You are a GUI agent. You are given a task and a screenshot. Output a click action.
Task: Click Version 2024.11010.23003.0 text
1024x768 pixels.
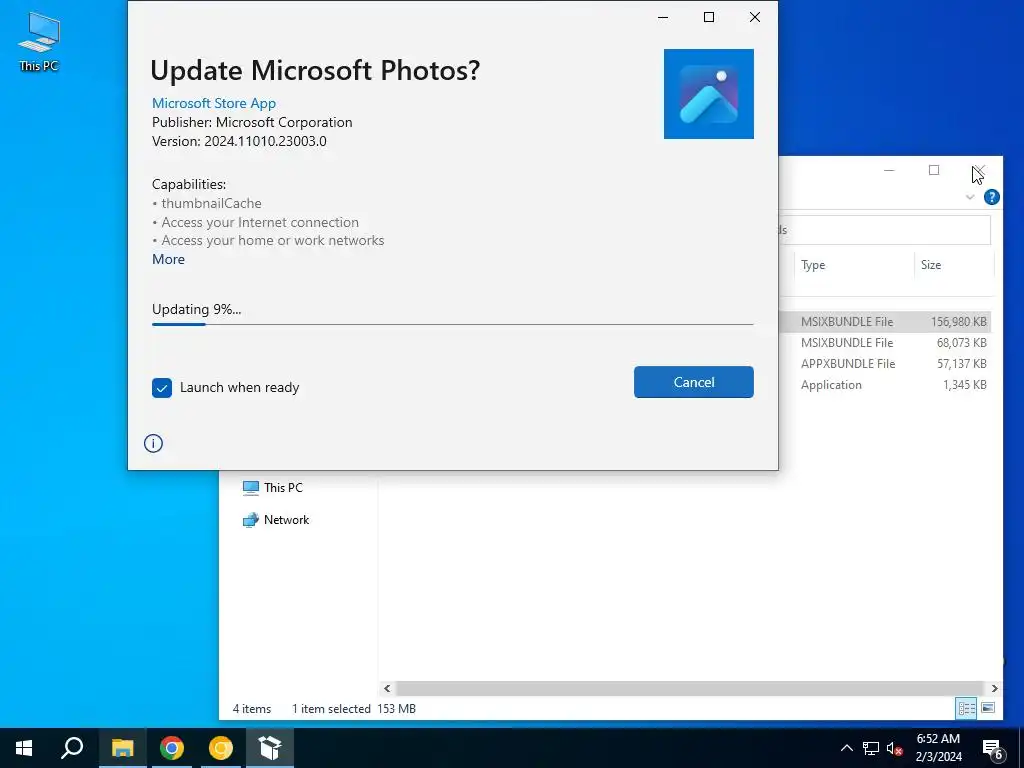[239, 141]
